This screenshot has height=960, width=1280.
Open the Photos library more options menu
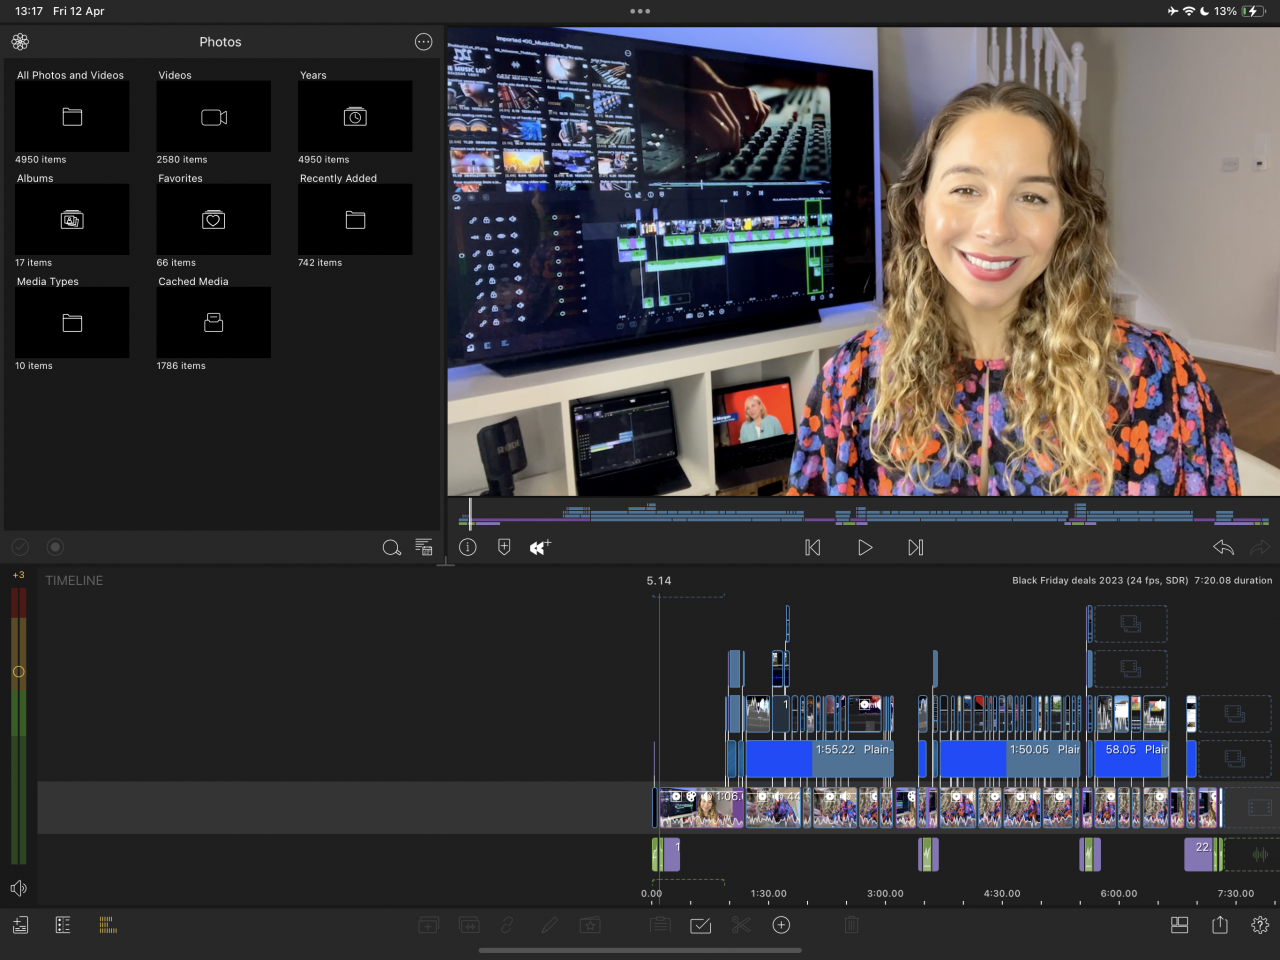tap(423, 42)
